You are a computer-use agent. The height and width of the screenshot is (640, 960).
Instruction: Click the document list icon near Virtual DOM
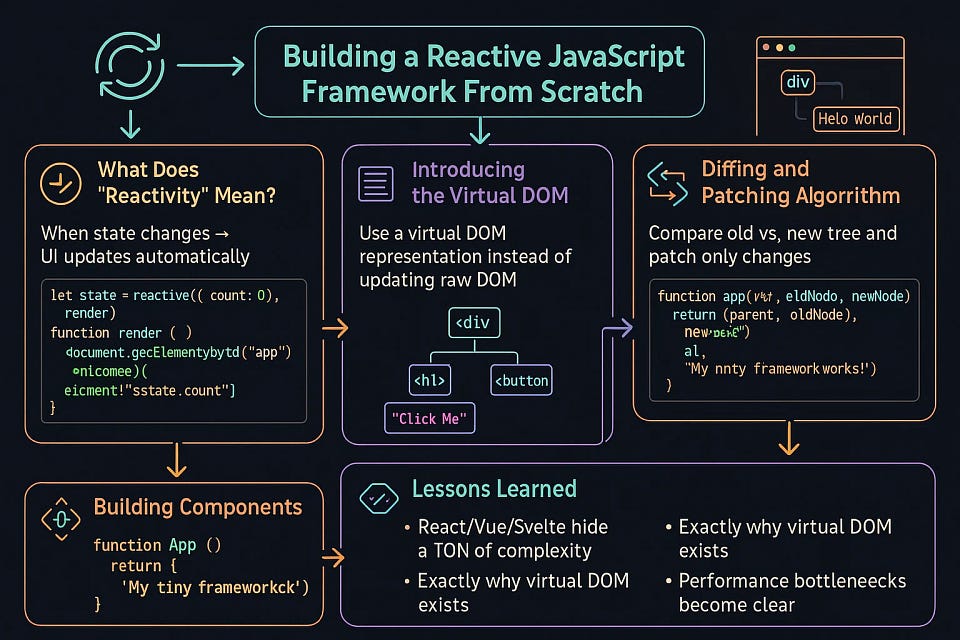tap(375, 183)
